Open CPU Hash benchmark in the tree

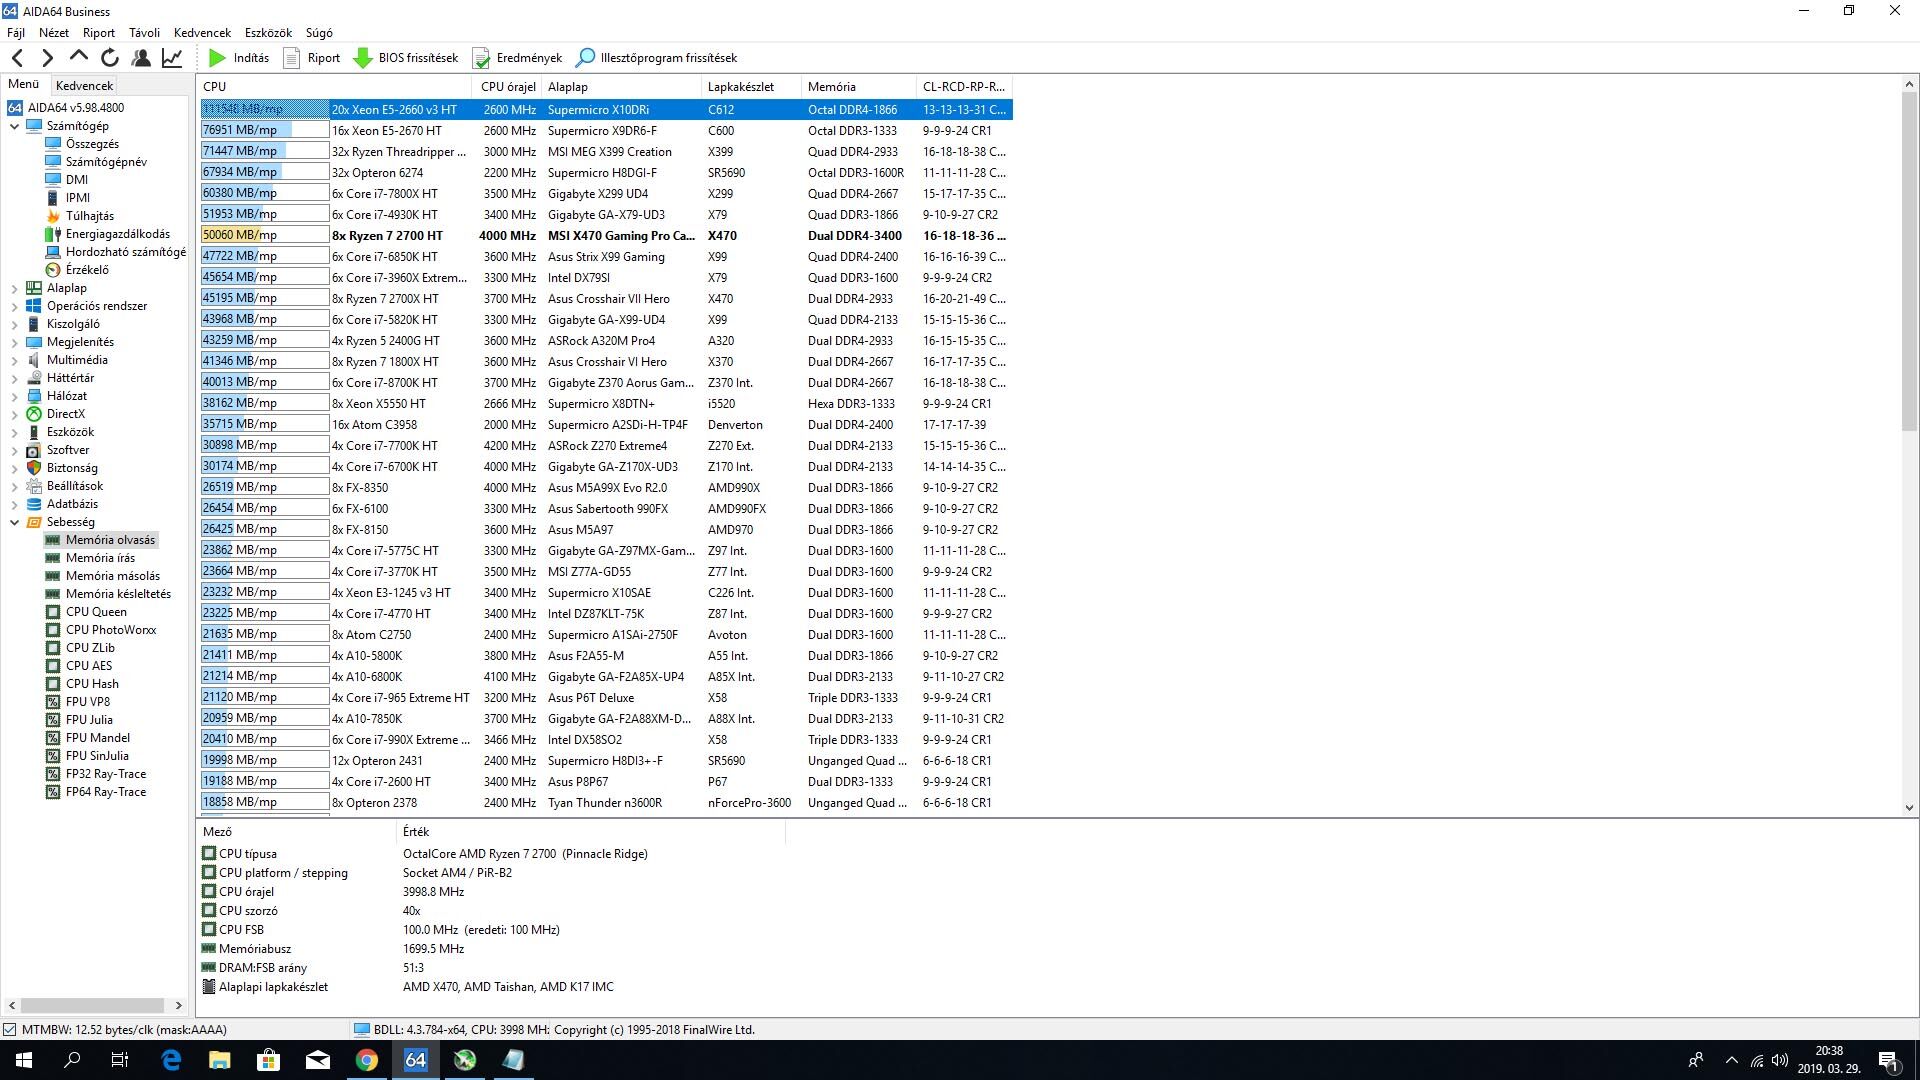coord(92,684)
